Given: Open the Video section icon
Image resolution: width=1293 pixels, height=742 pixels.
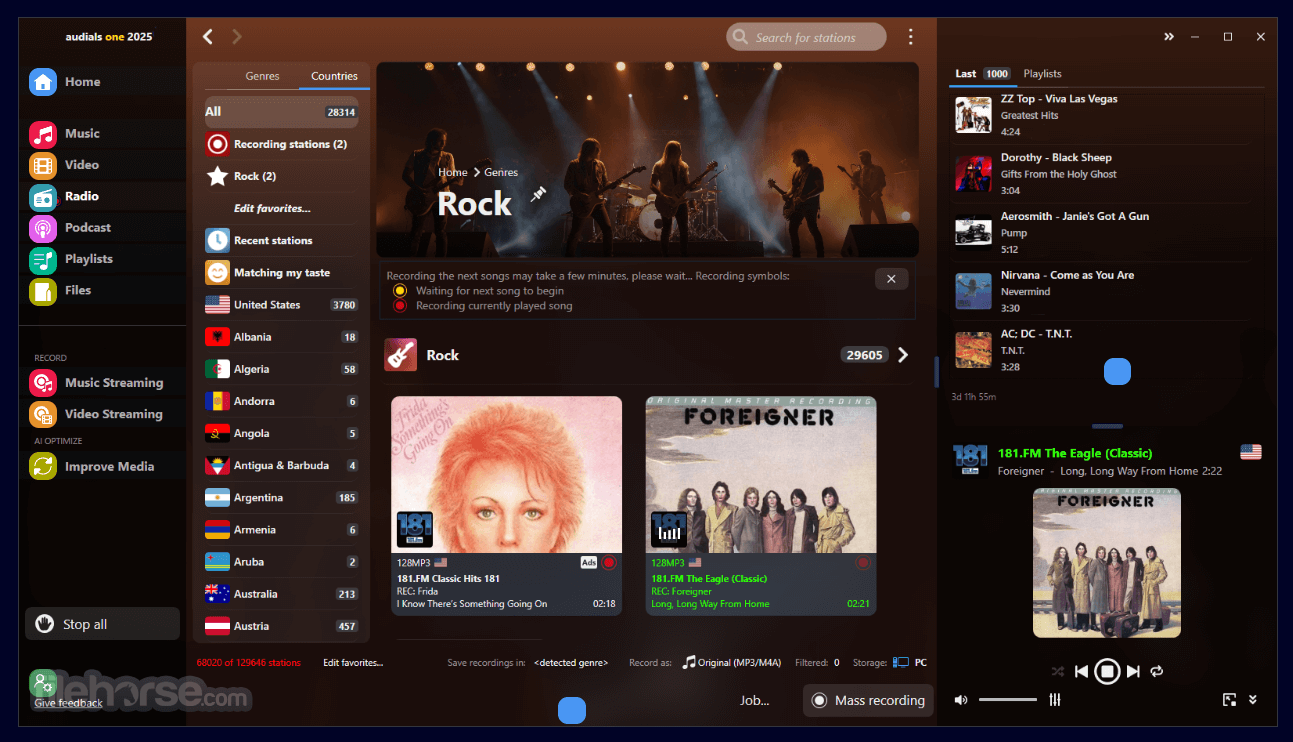Looking at the screenshot, I should 43,165.
